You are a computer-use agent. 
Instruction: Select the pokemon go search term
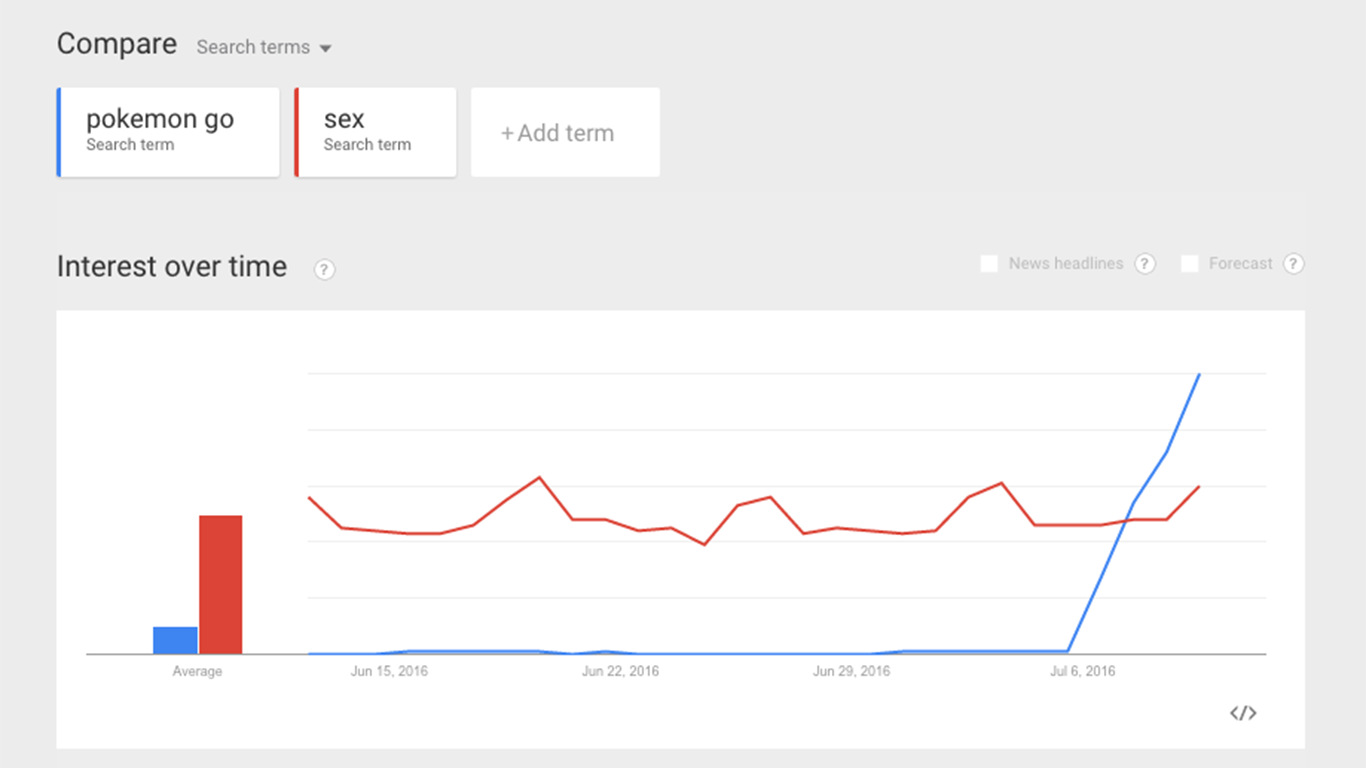[168, 132]
